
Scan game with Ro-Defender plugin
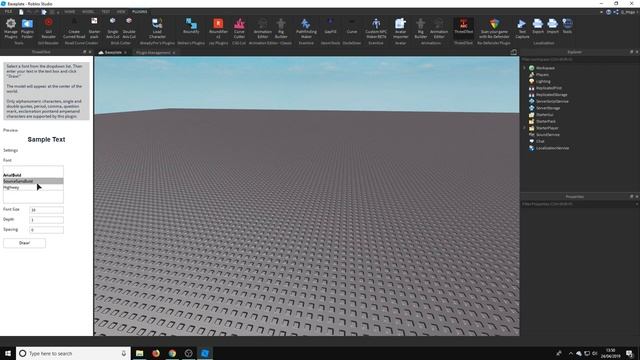tap(494, 28)
